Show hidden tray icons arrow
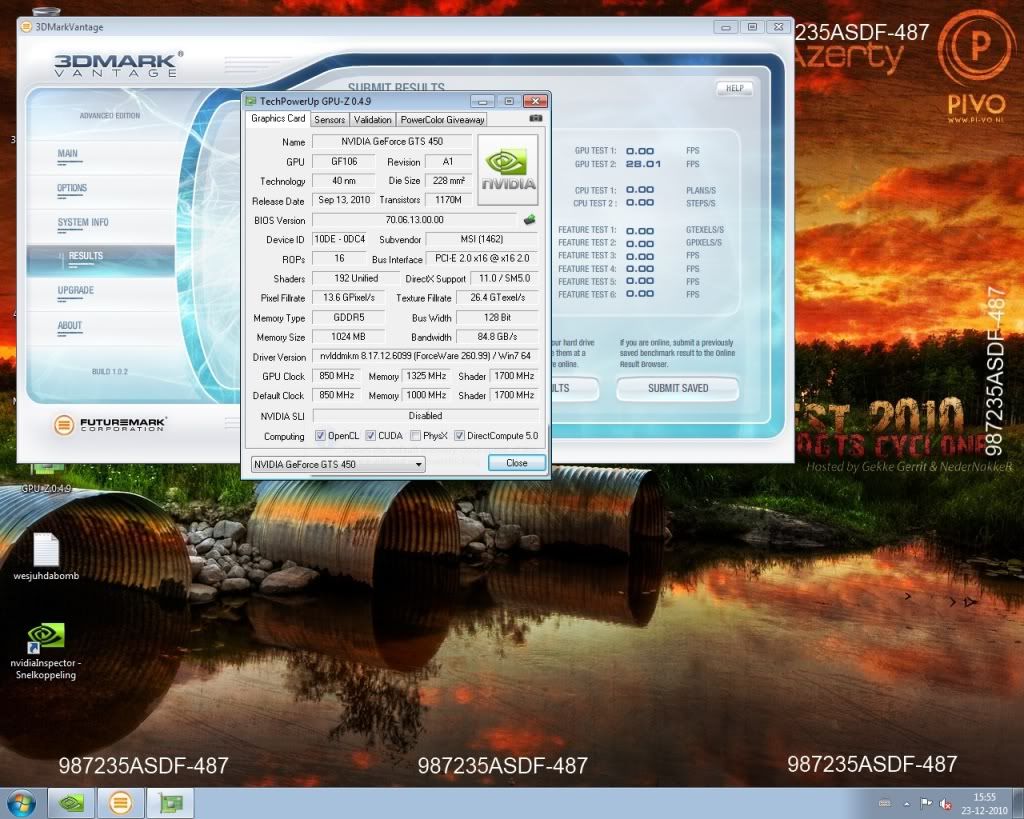 pyautogui.click(x=906, y=803)
